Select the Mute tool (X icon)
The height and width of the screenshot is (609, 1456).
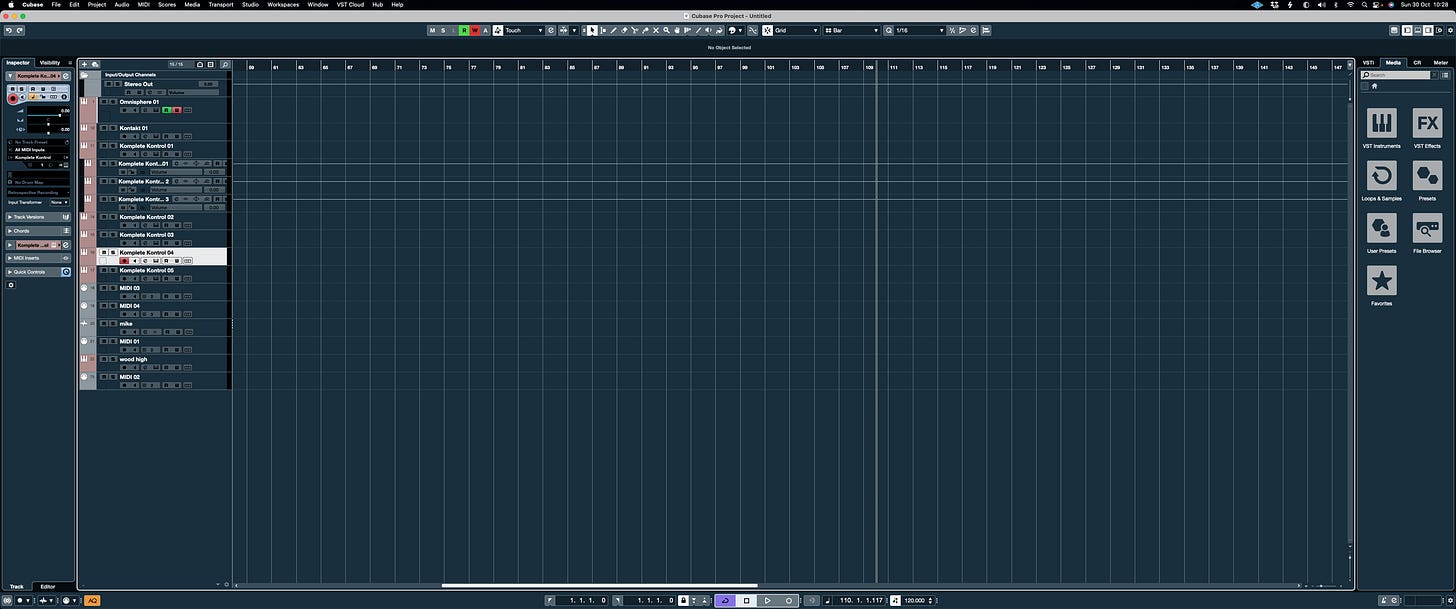pos(656,31)
